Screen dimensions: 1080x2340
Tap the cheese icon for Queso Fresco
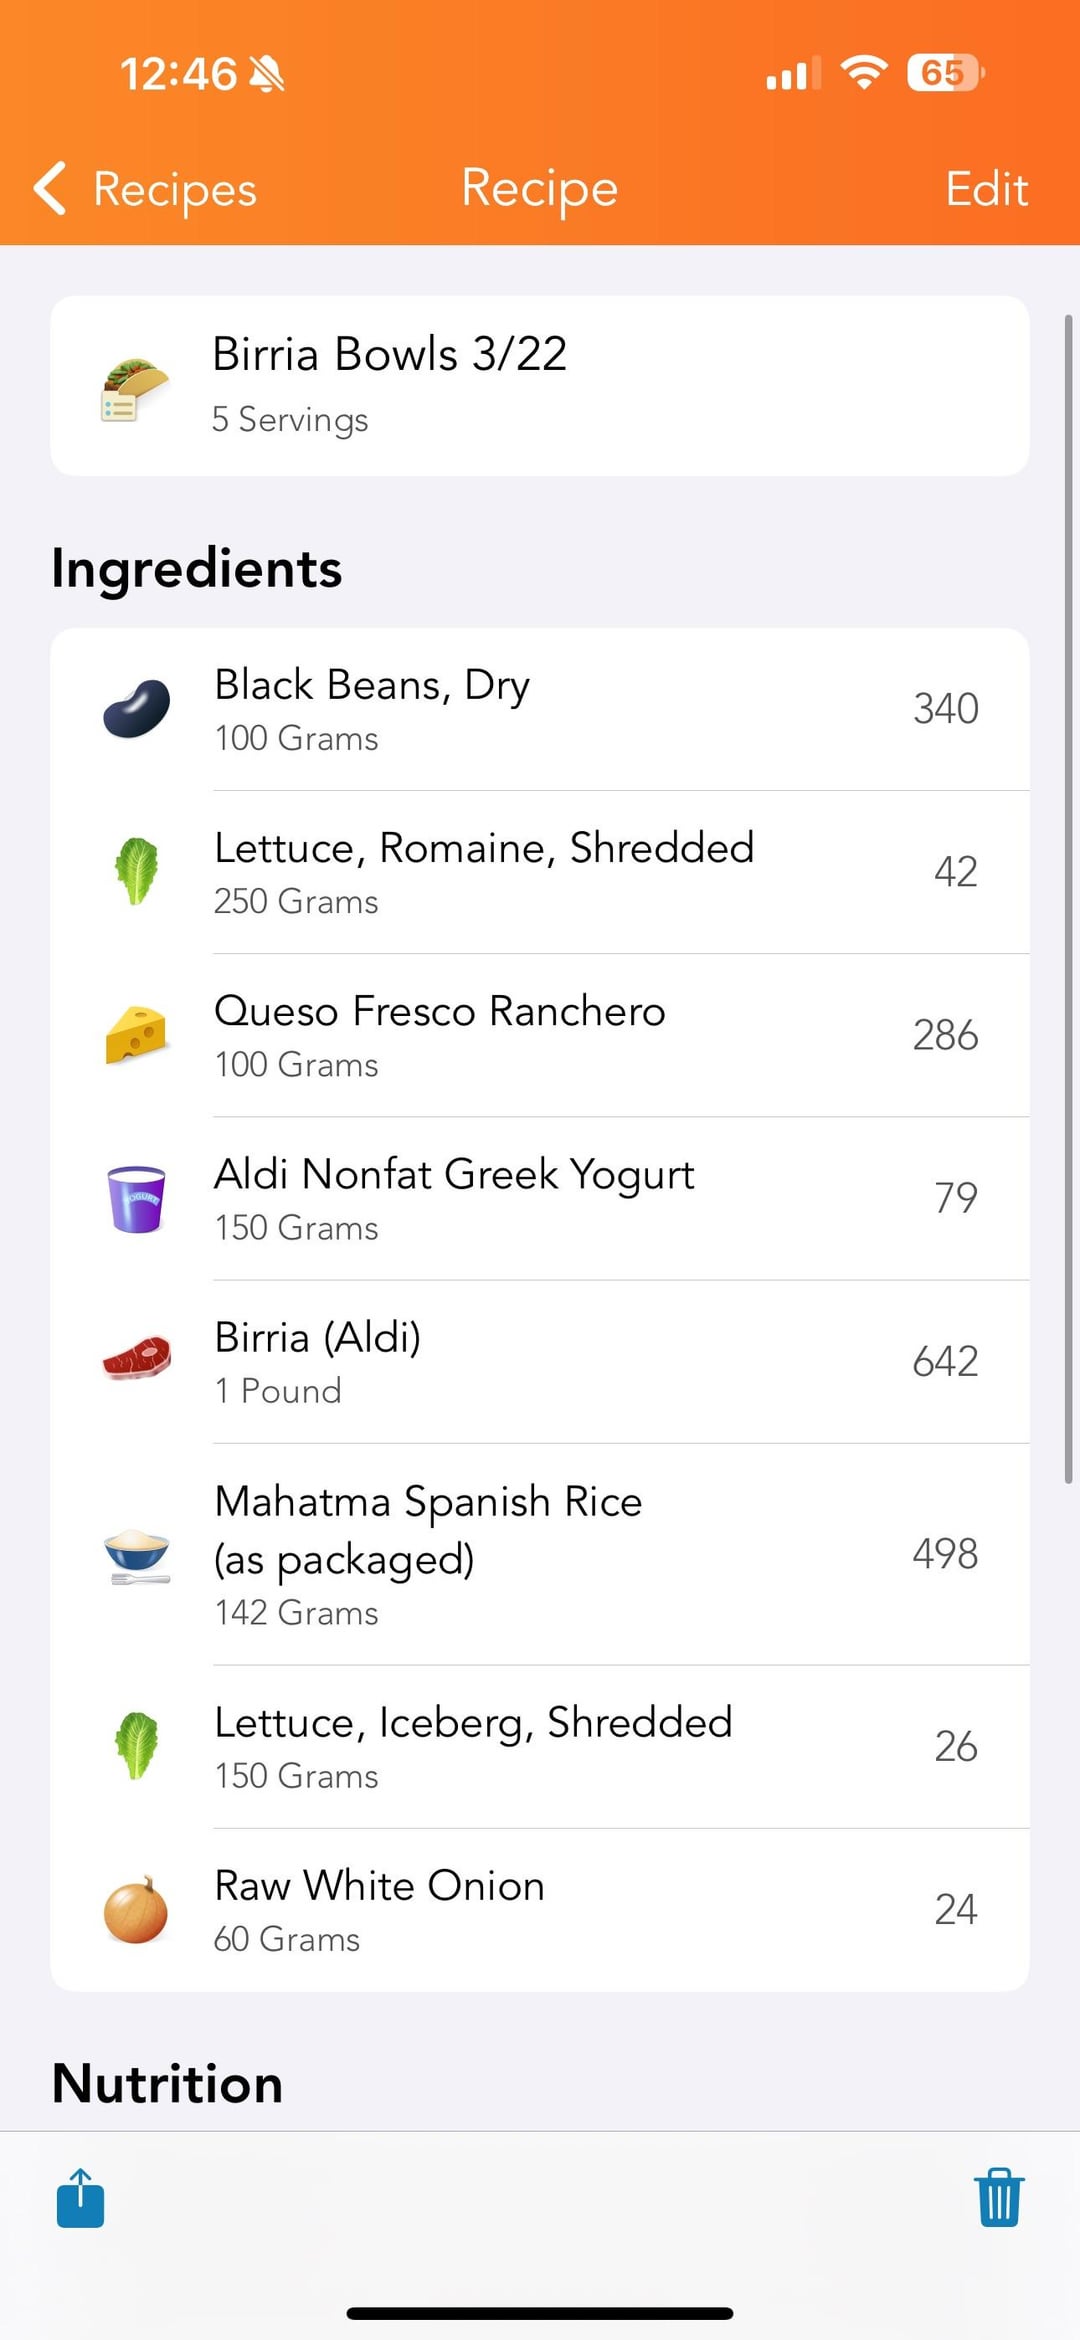[136, 1035]
